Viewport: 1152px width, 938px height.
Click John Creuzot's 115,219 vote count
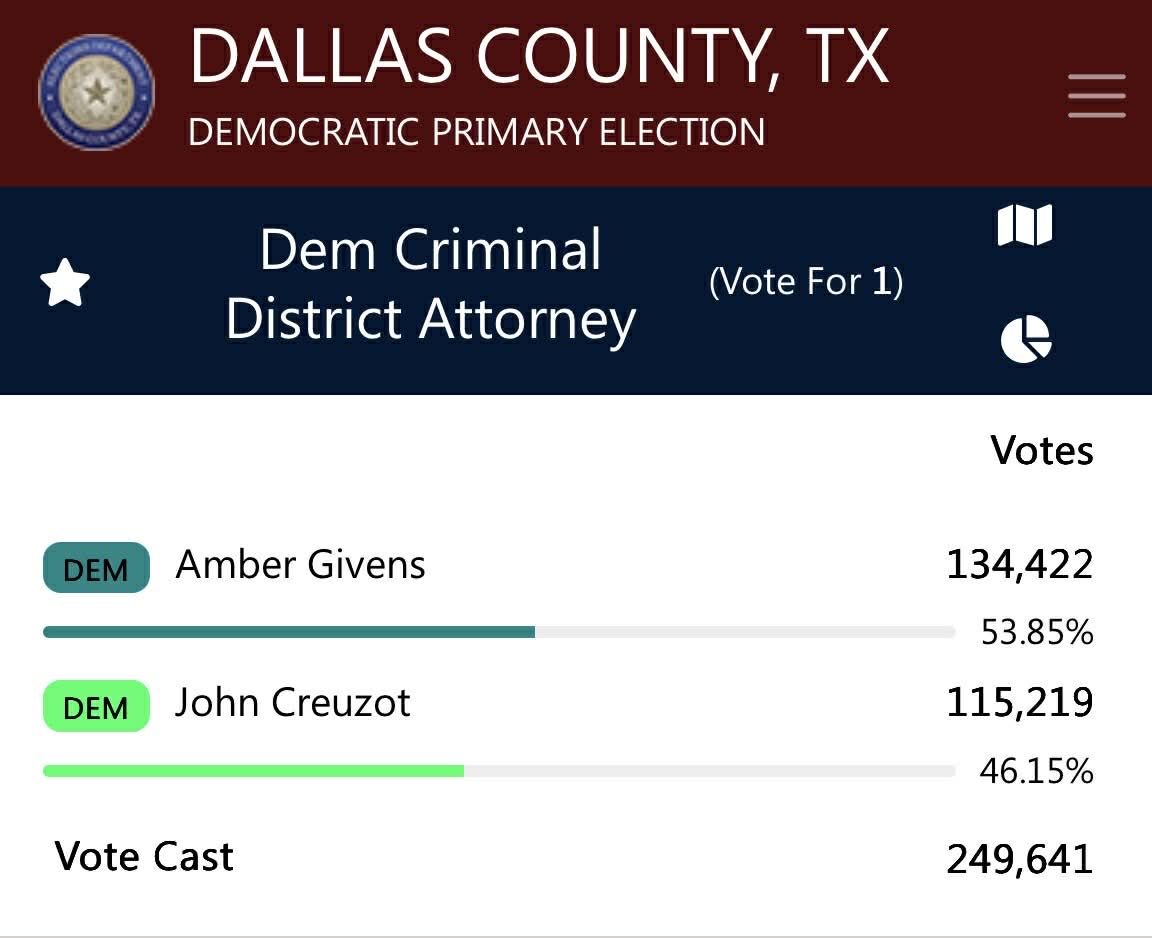(1019, 703)
